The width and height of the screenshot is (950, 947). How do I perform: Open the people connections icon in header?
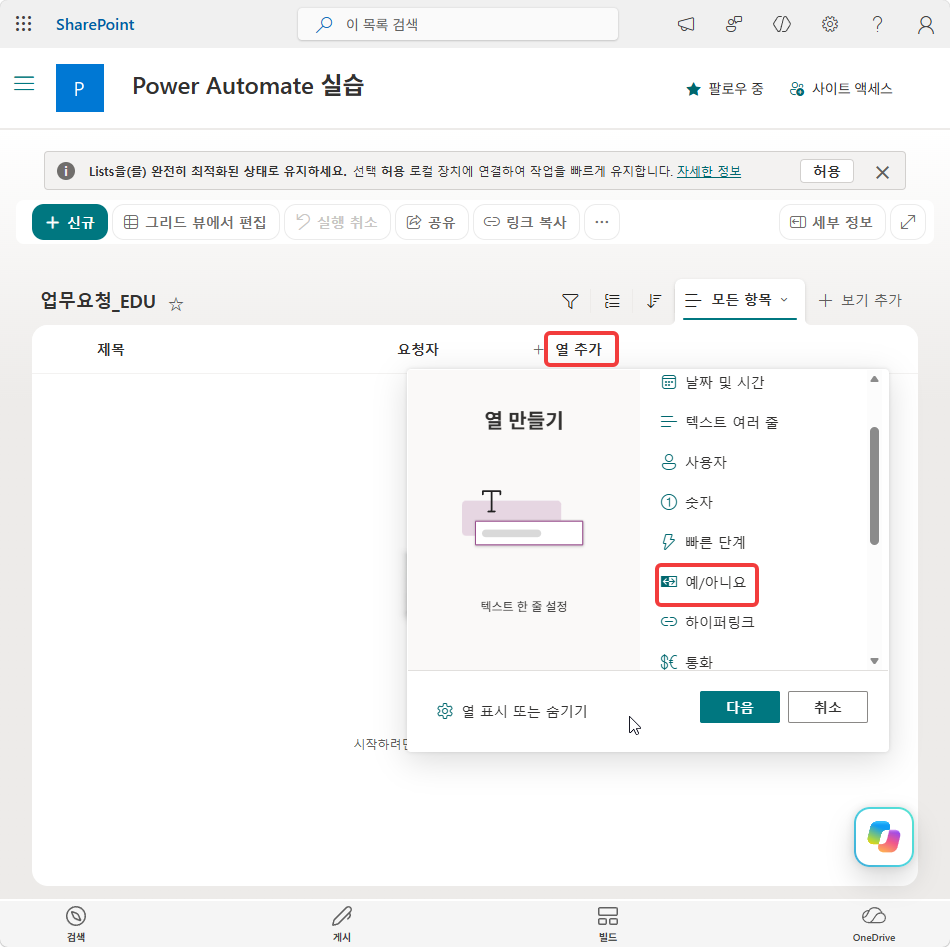(734, 24)
